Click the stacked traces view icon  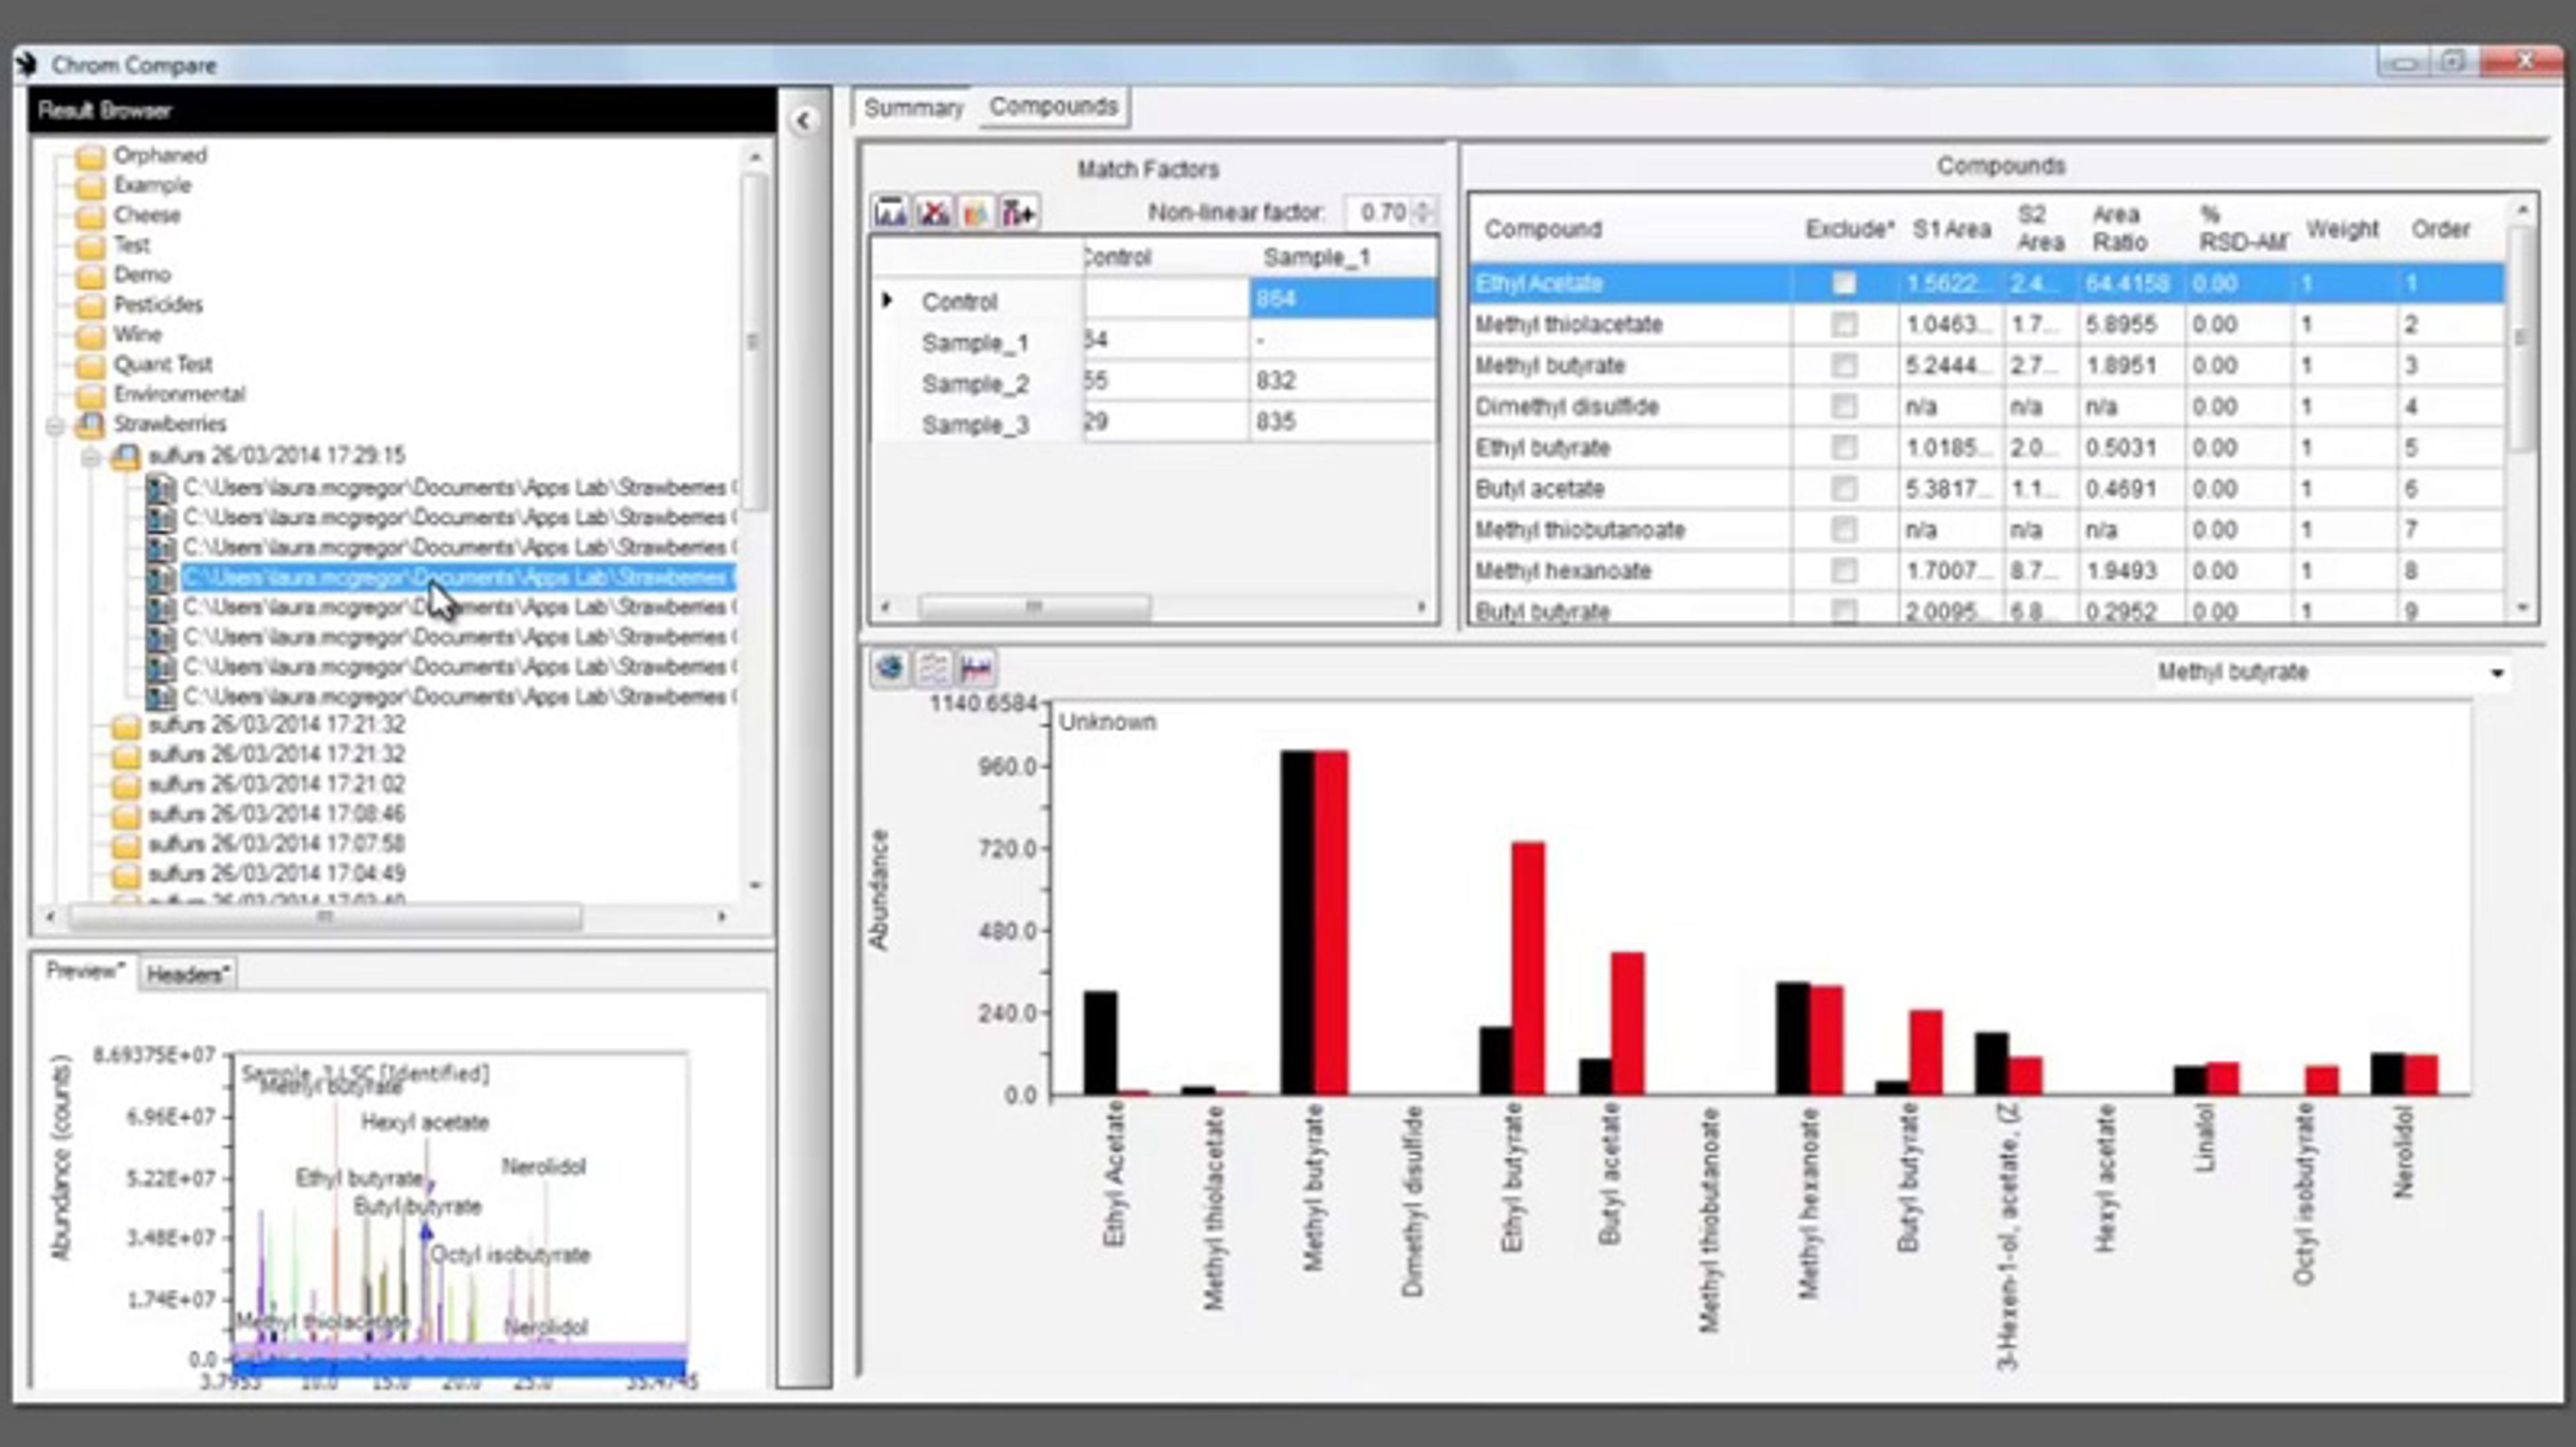[933, 668]
